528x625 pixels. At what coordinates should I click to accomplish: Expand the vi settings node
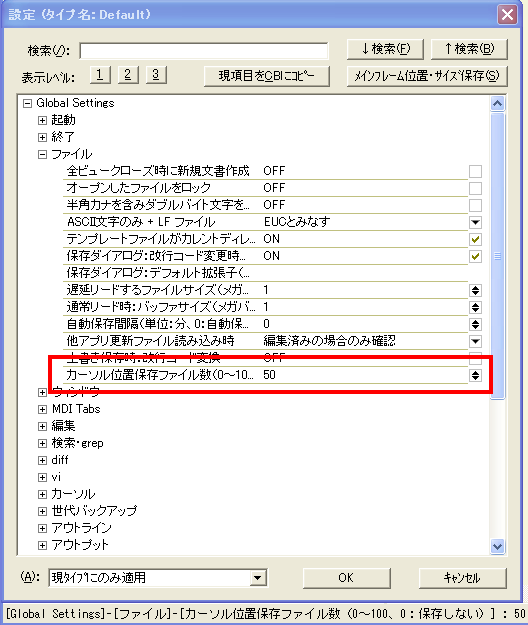click(42, 477)
